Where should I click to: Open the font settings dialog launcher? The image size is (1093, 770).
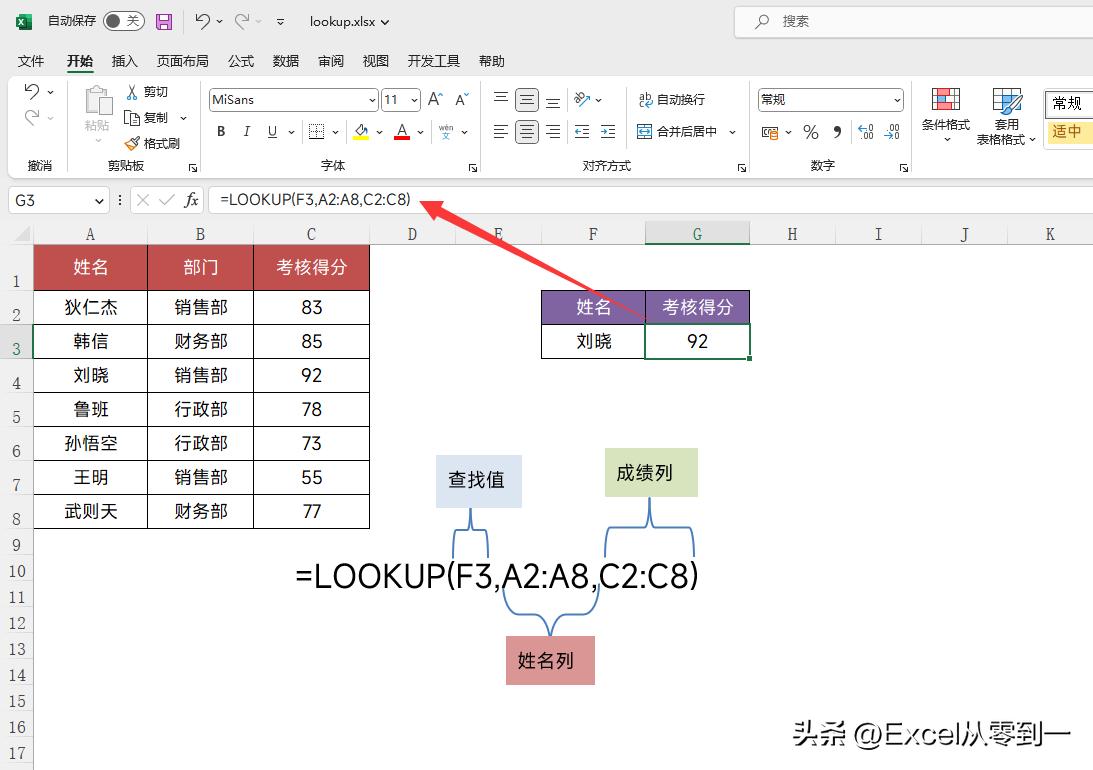[x=473, y=168]
